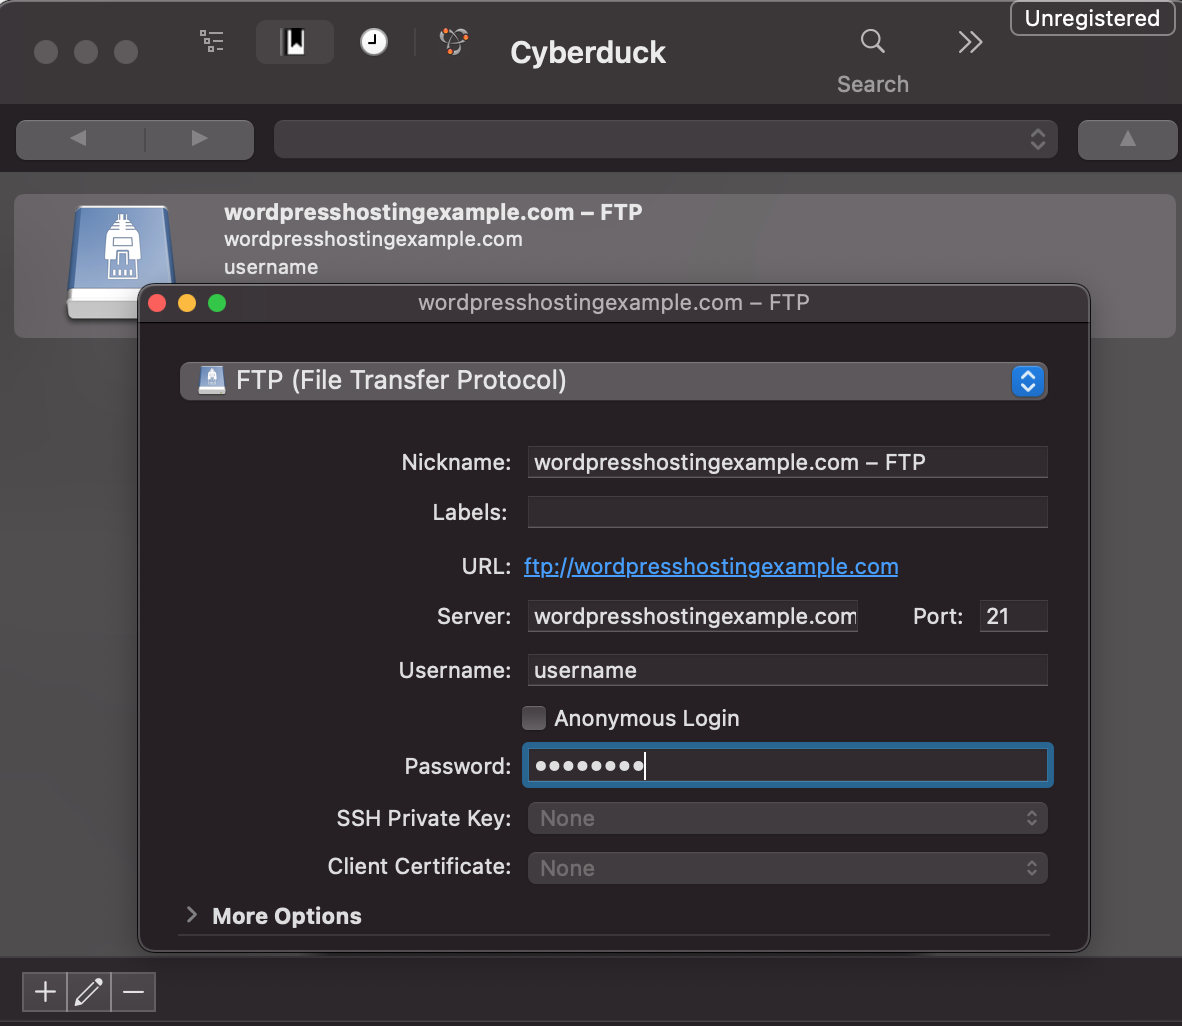Switch to the outline browser view icon

pos(211,41)
